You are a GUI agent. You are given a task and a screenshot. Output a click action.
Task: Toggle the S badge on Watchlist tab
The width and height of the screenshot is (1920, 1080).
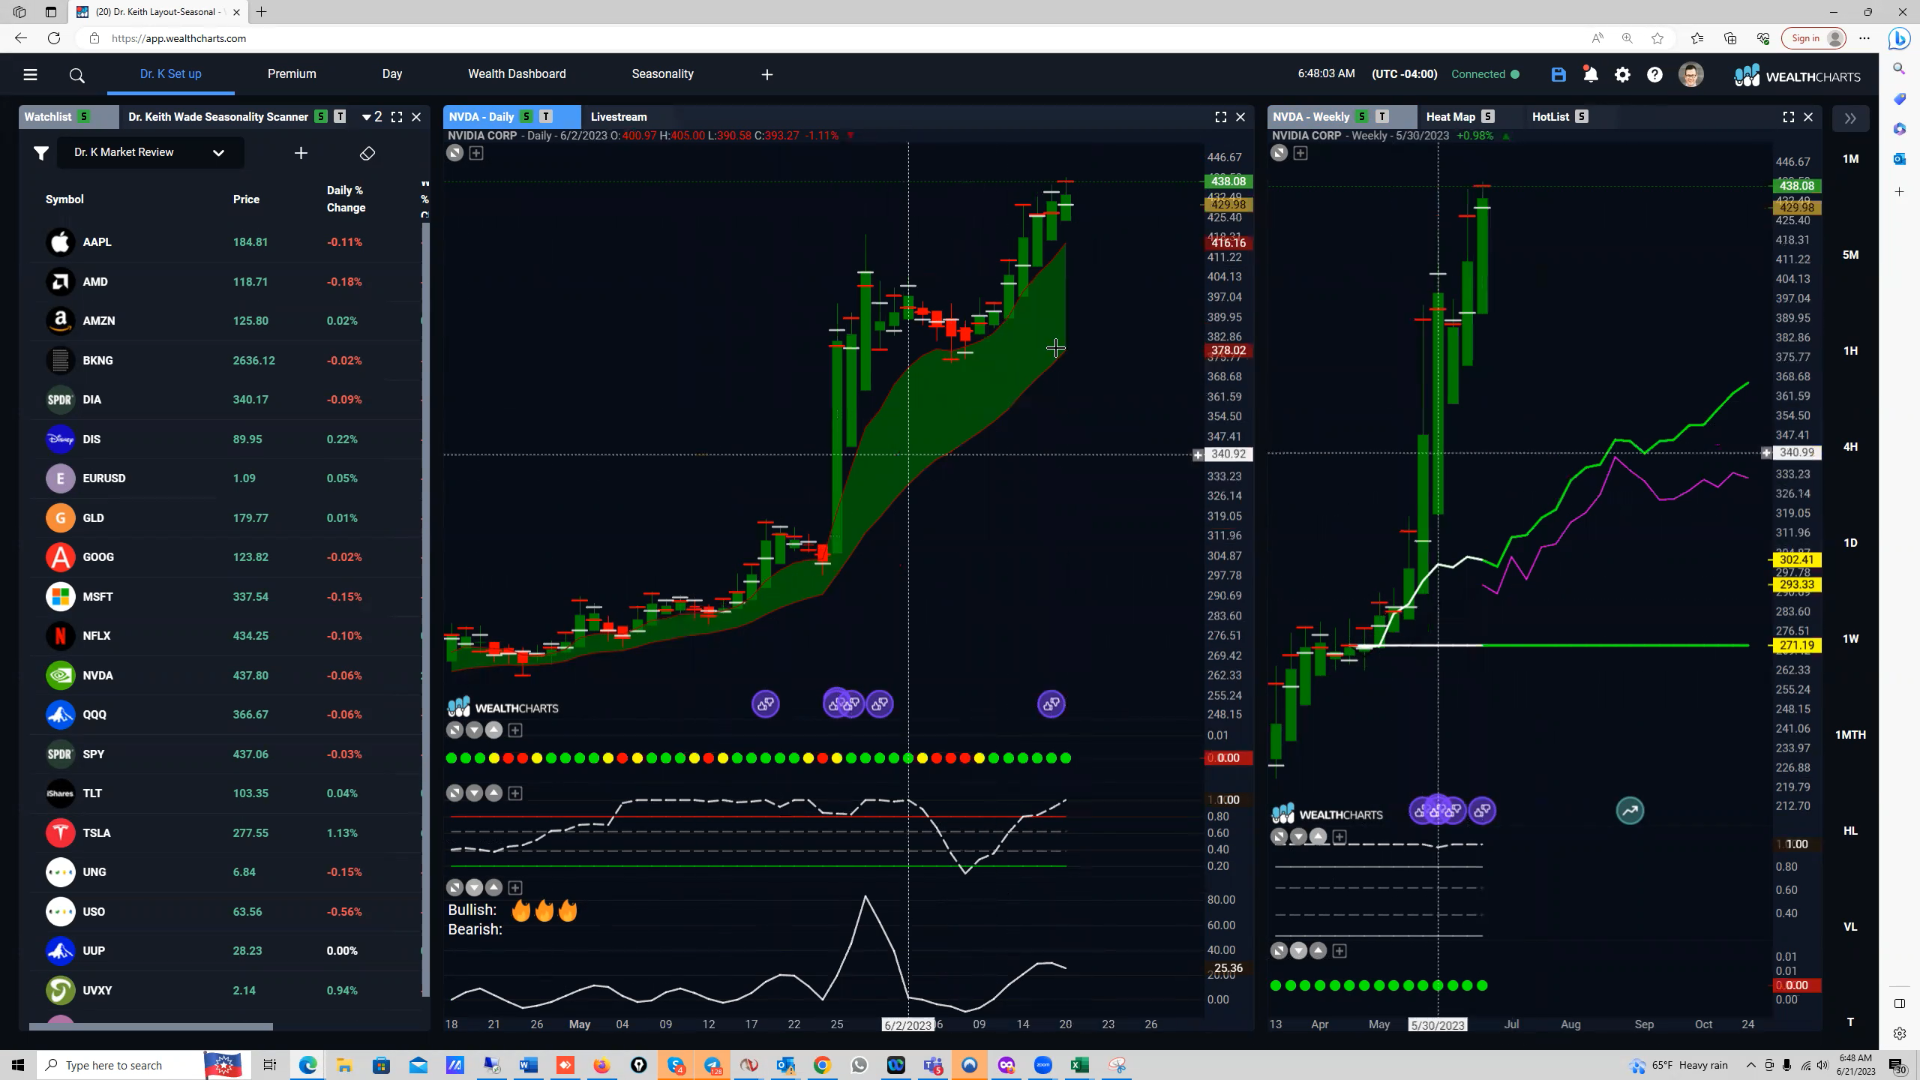click(x=84, y=117)
